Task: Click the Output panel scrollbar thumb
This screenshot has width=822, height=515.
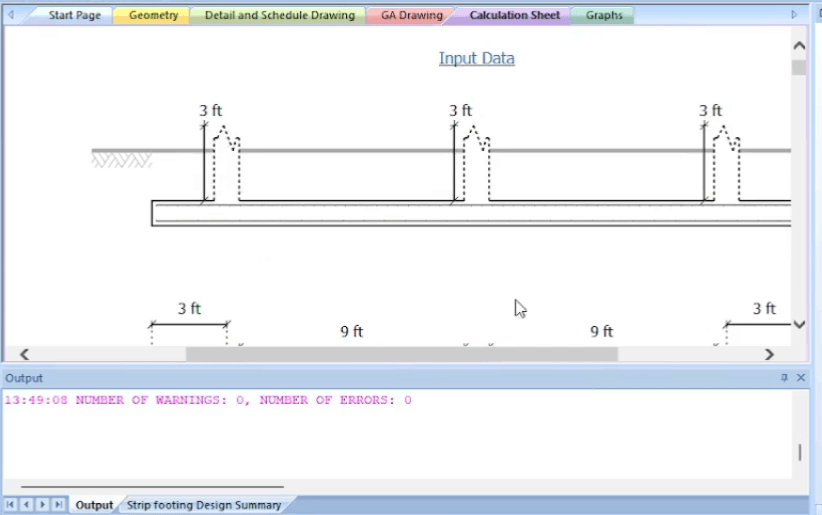Action: 799,452
